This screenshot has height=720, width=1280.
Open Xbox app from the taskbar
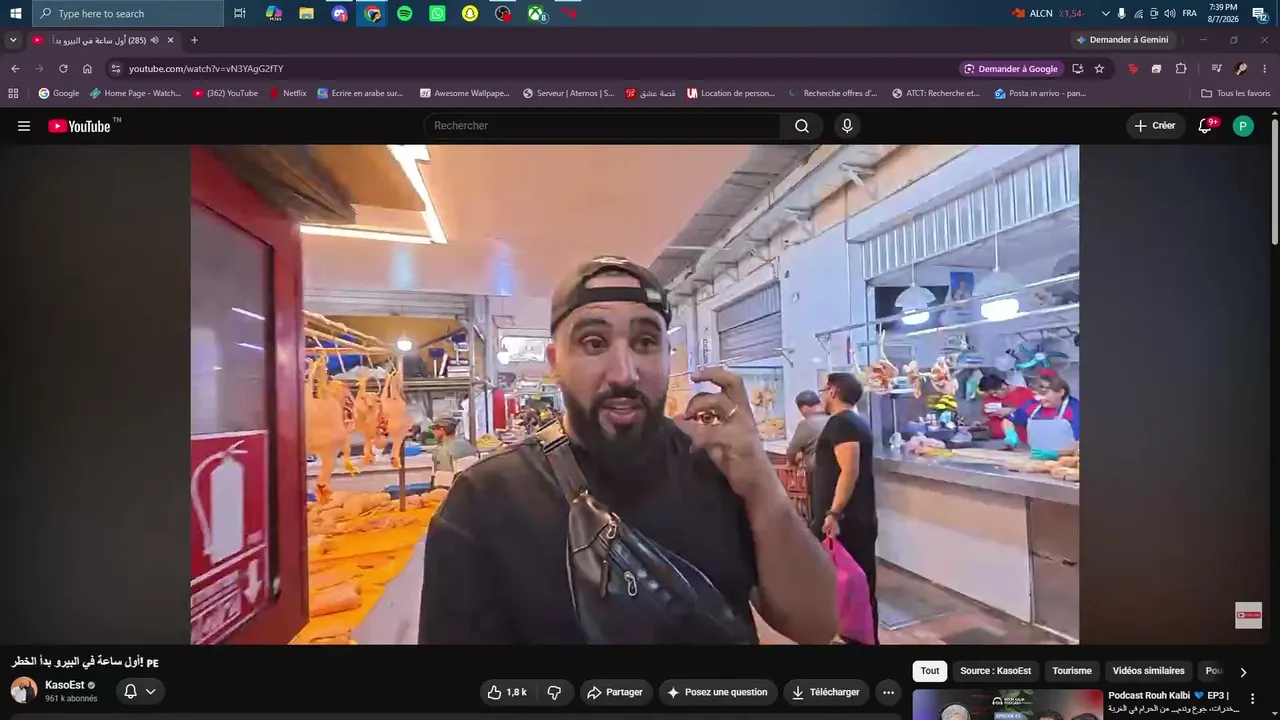tap(537, 13)
